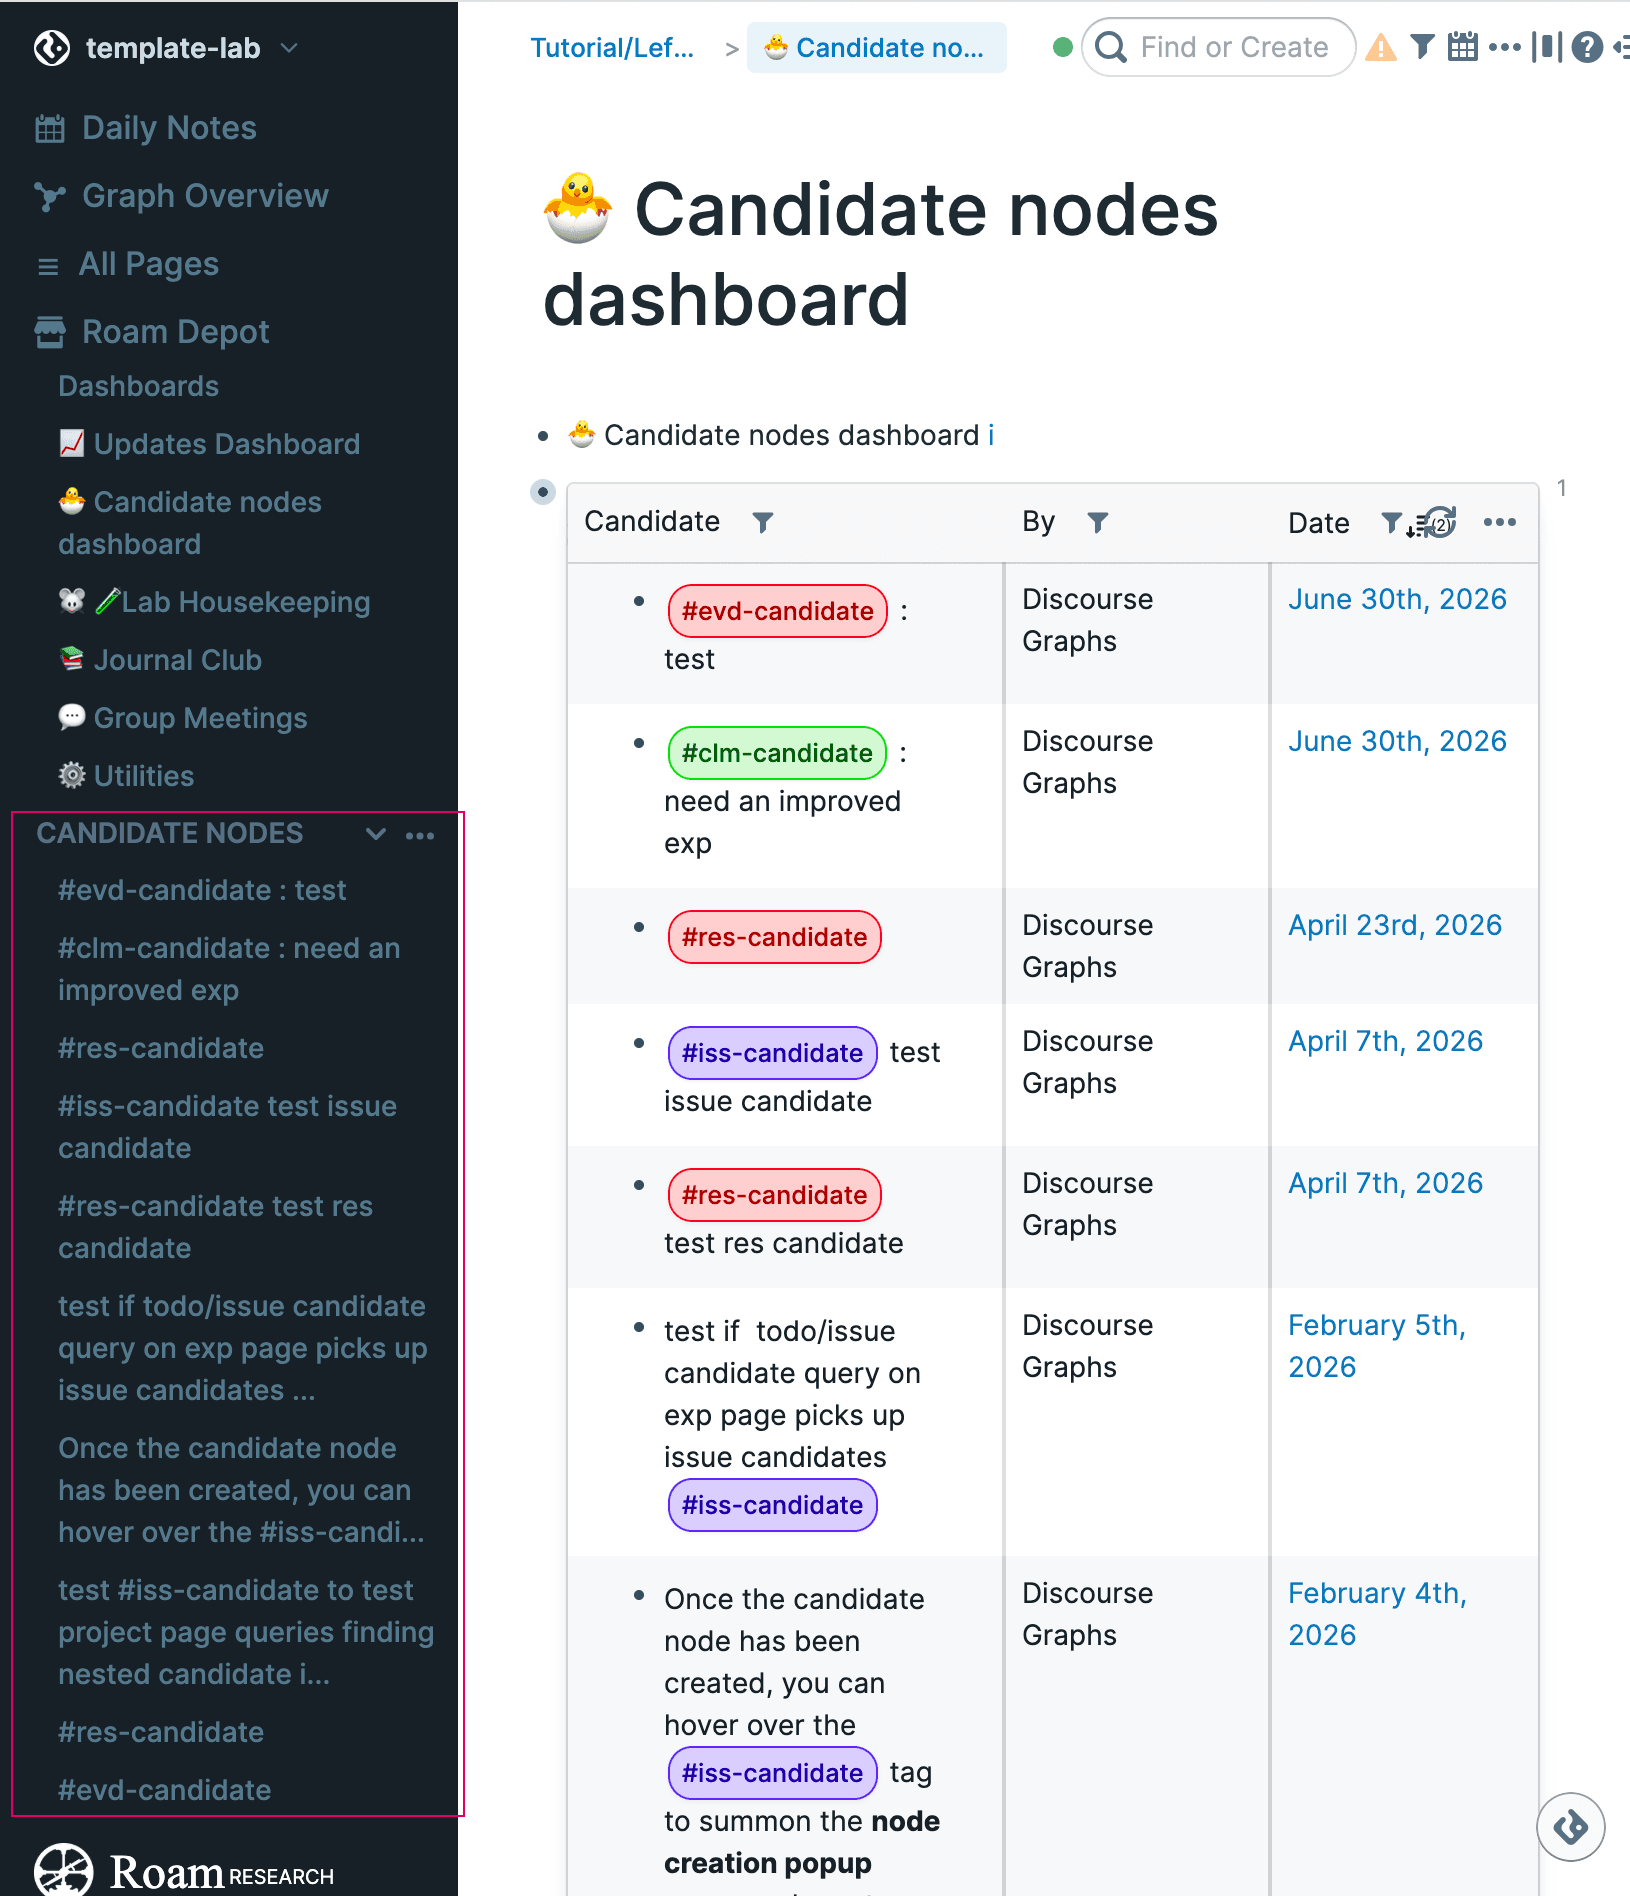Image resolution: width=1630 pixels, height=1896 pixels.
Task: Click the Date column header
Action: (x=1319, y=523)
